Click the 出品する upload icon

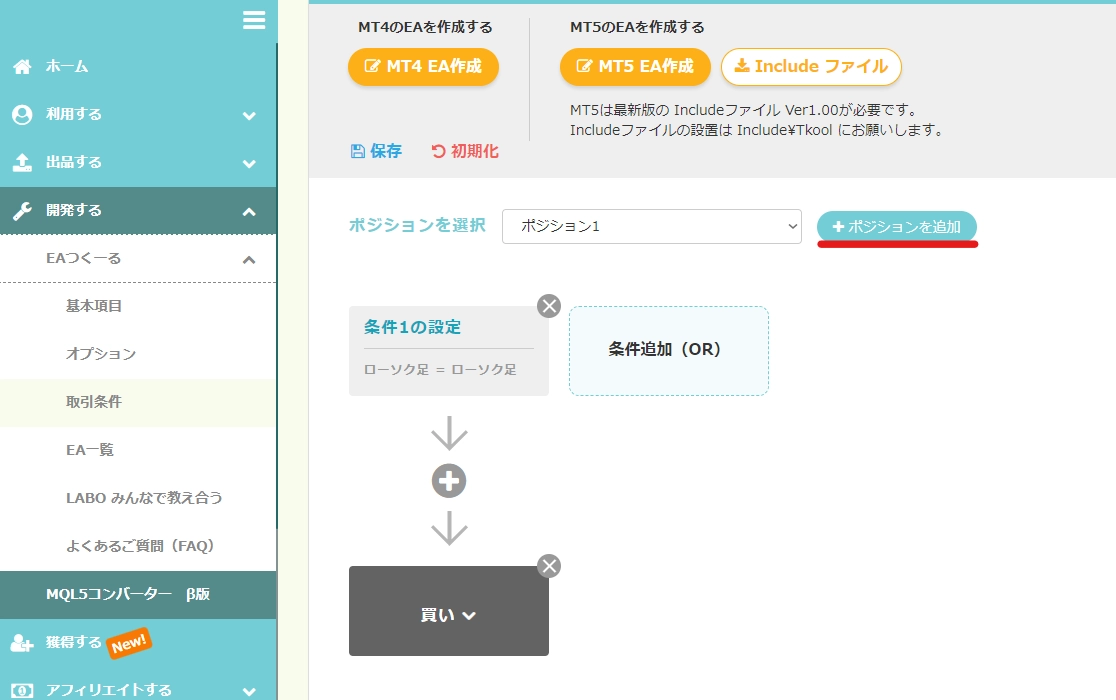click(x=22, y=162)
